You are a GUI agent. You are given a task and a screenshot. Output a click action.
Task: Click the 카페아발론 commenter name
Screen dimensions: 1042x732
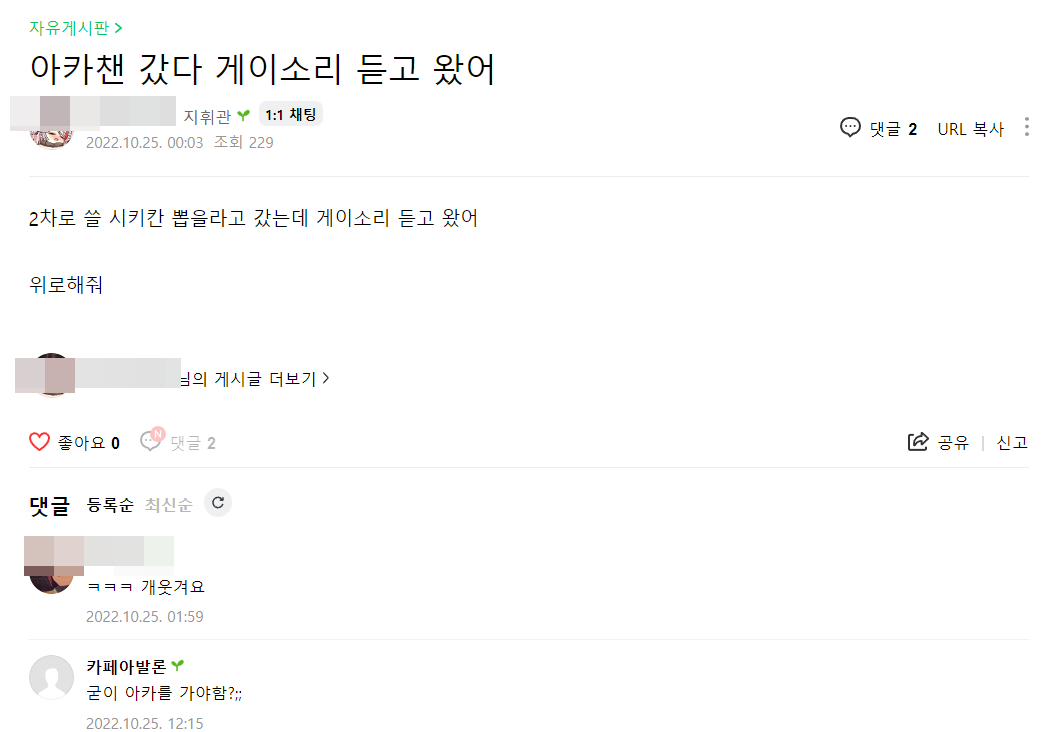point(126,666)
